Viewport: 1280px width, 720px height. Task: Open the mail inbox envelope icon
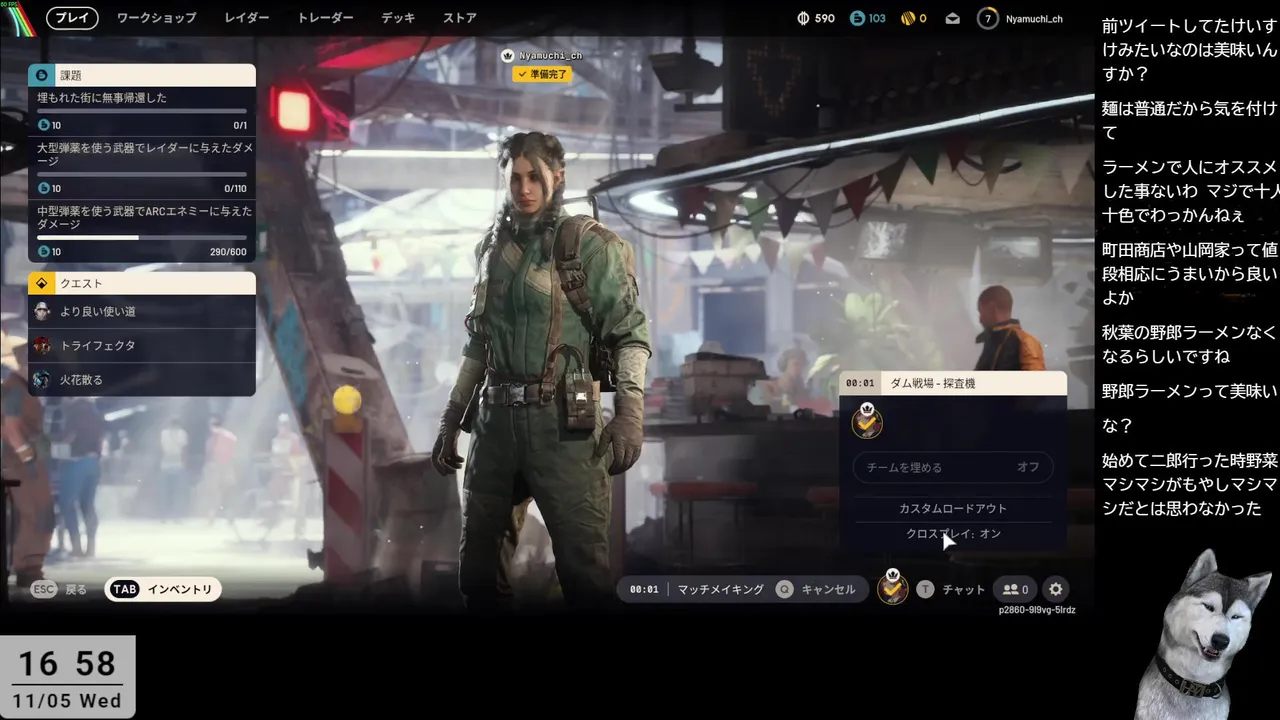tap(953, 18)
